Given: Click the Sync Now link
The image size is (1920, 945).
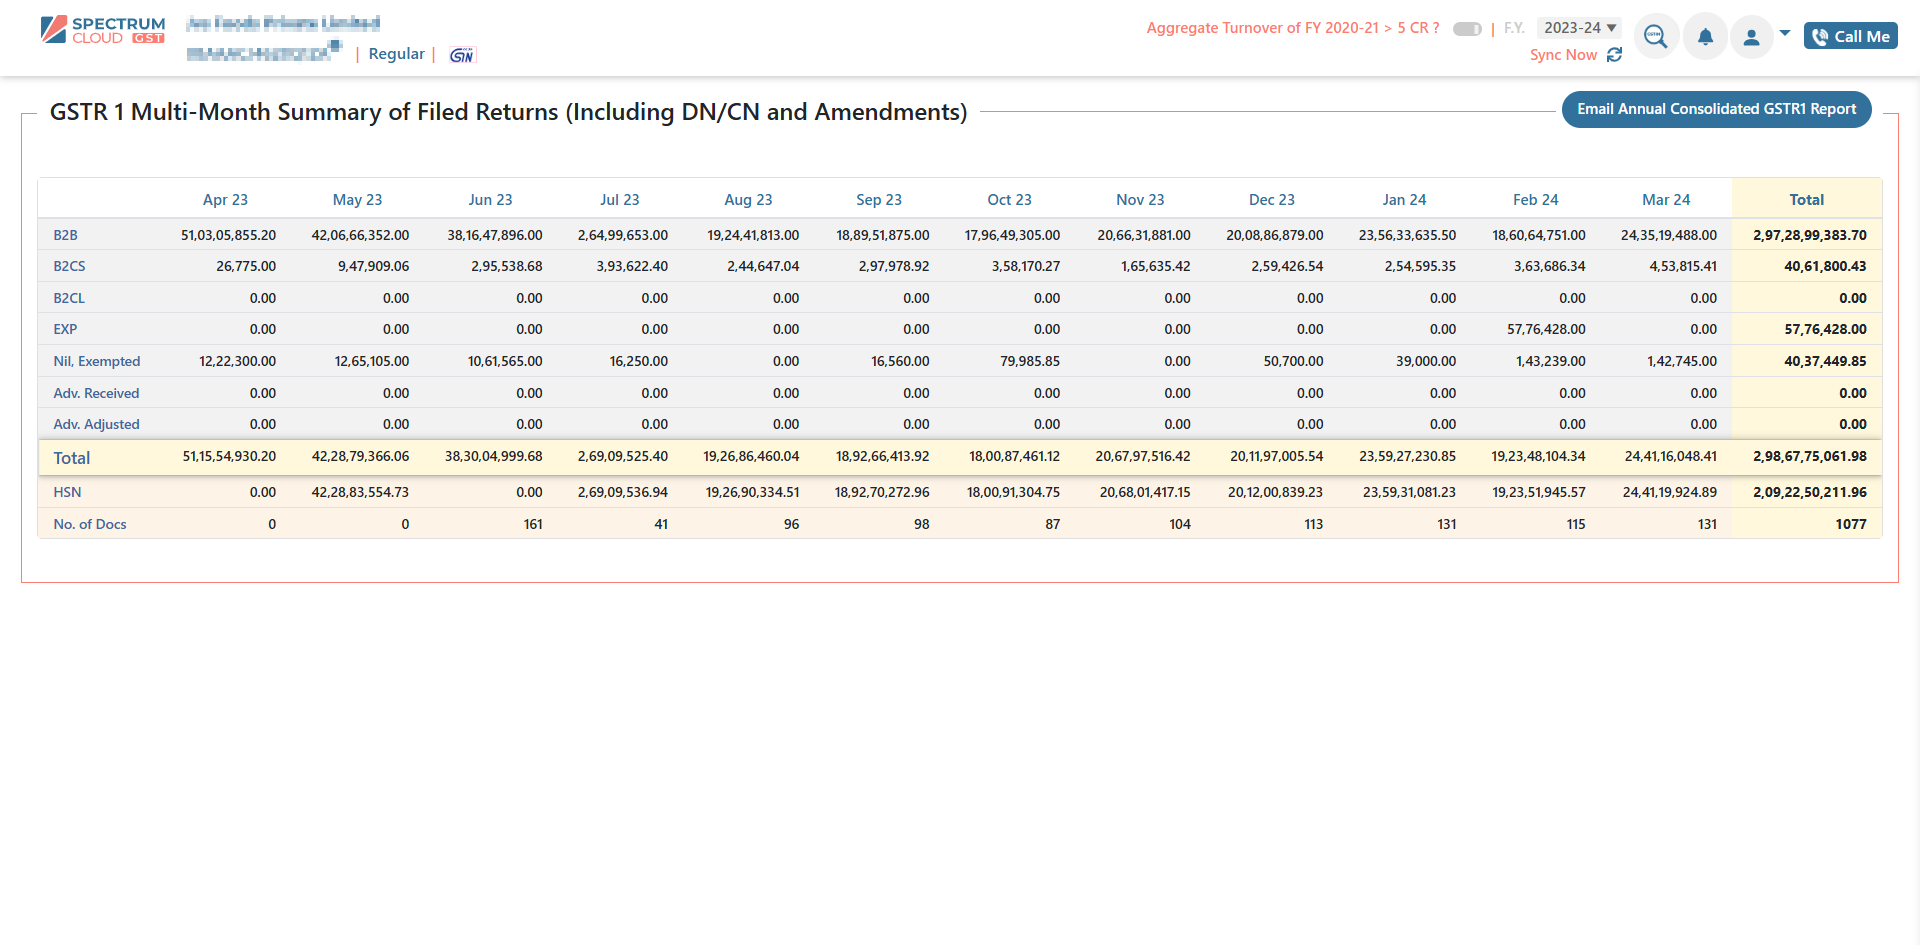Looking at the screenshot, I should (1563, 55).
